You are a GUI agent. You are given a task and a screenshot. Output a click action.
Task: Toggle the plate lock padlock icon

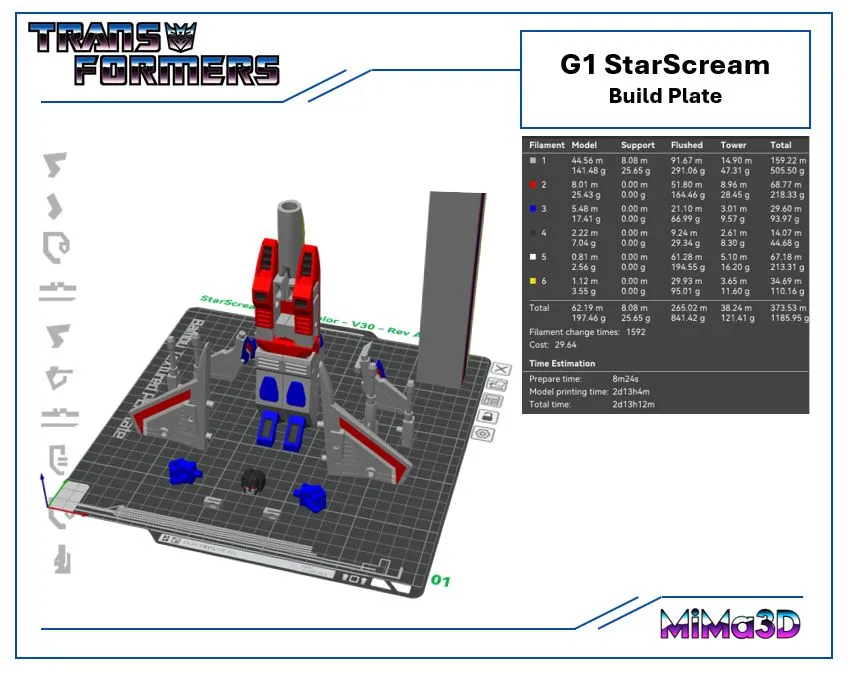489,415
